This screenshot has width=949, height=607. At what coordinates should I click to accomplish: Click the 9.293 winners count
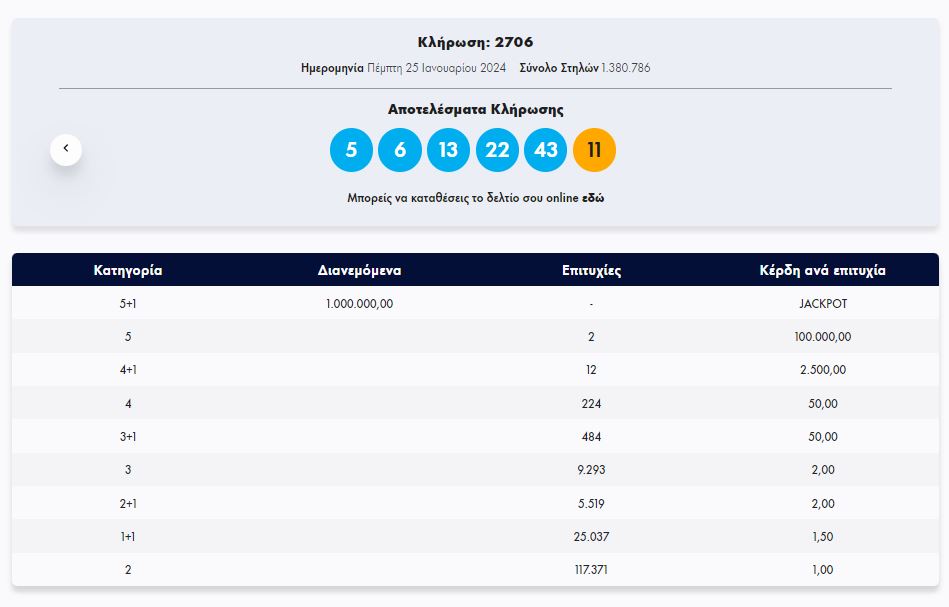591,470
